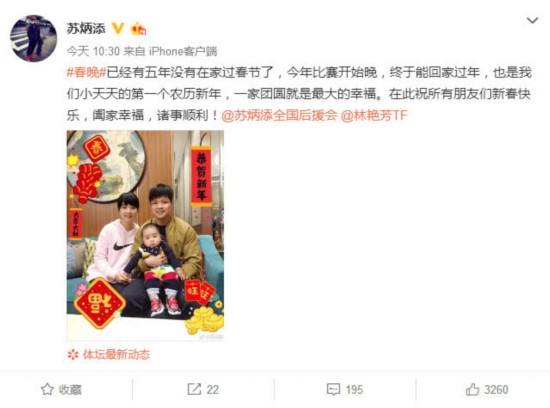Open reposts count 22
Screen dimensions: 550x408
pyautogui.click(x=213, y=390)
